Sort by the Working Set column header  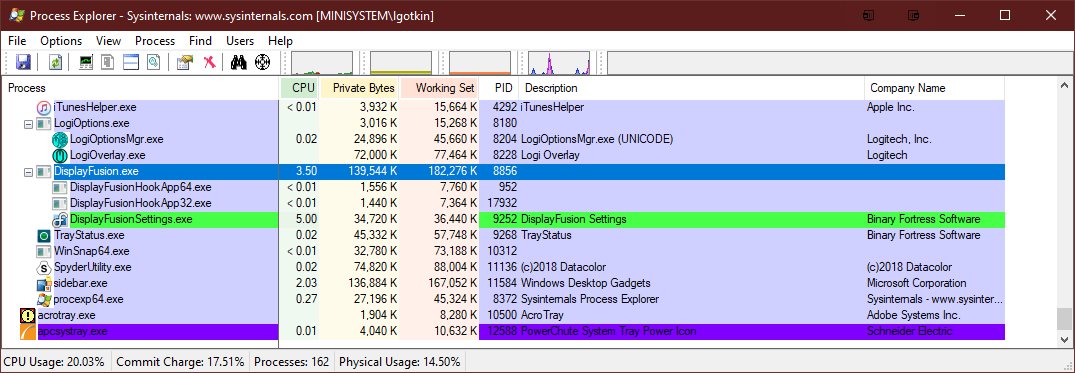pos(439,88)
